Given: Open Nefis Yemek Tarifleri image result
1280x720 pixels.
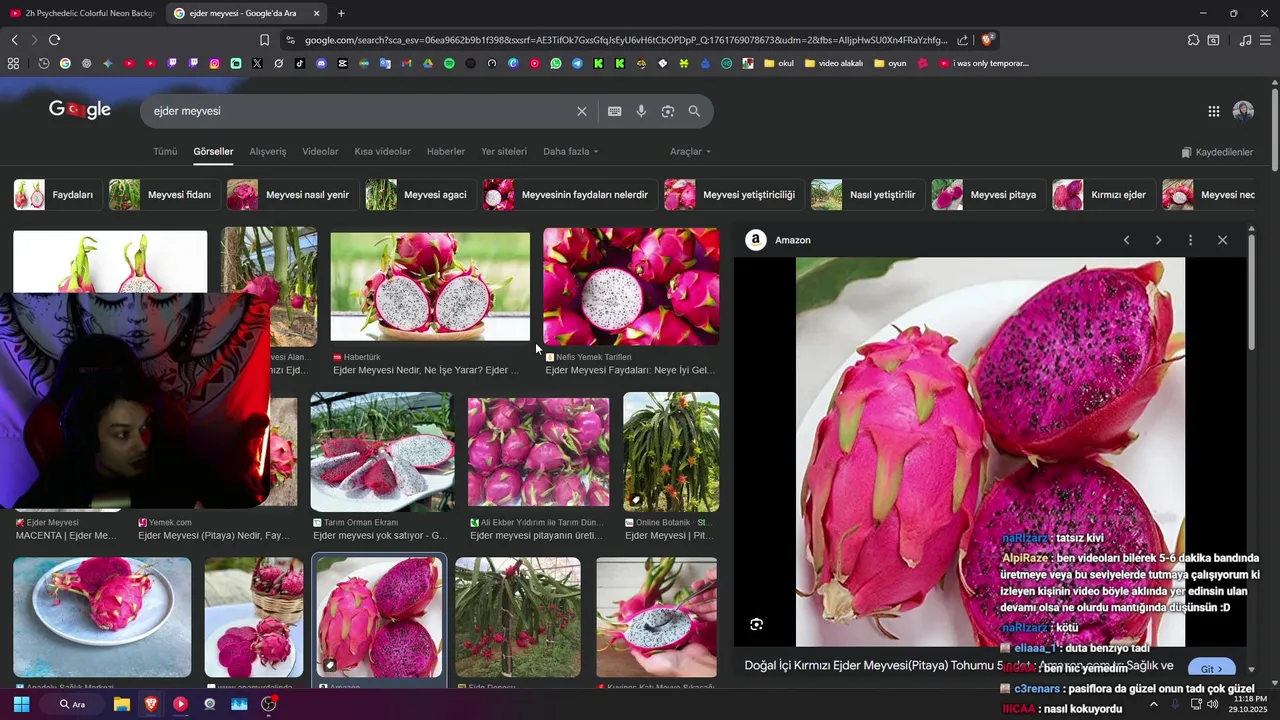Looking at the screenshot, I should coord(631,286).
